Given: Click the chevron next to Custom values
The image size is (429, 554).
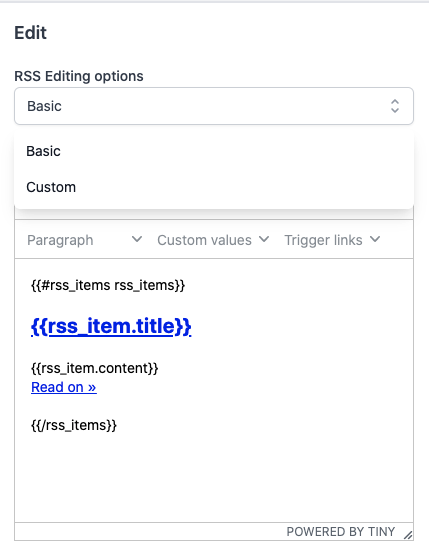Looking at the screenshot, I should [x=264, y=240].
